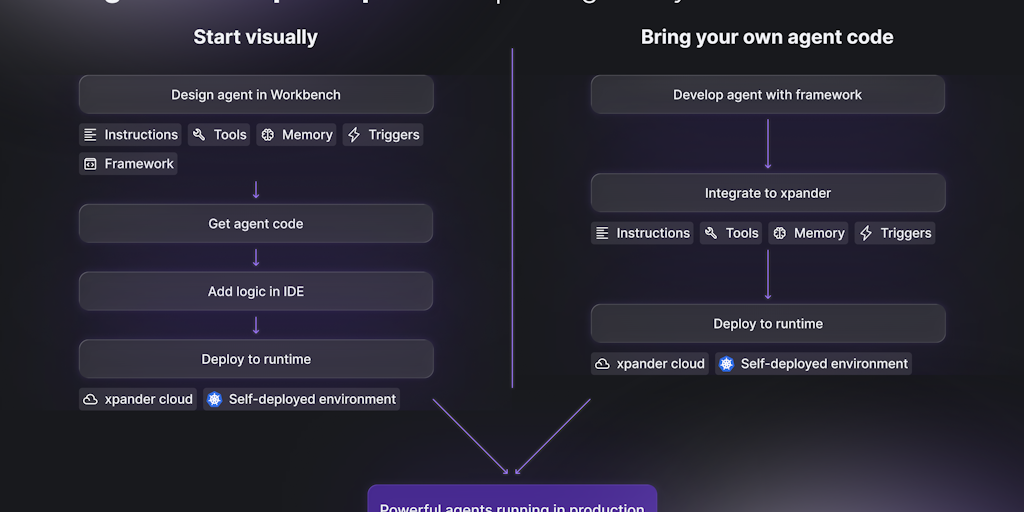Click the xpander cloud icon under Start visually
Viewport: 1024px width, 512px height.
pos(91,399)
